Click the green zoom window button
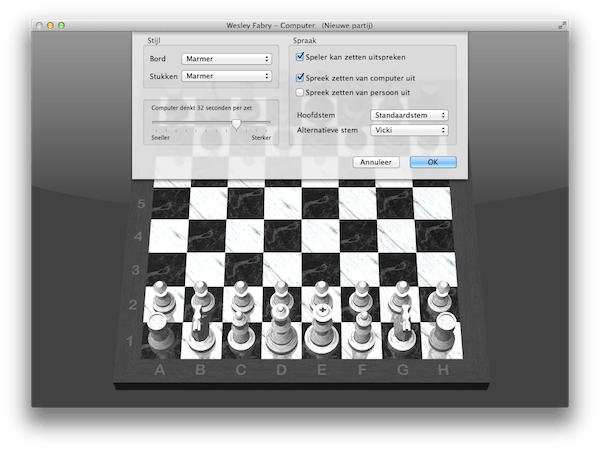Viewport: 600px width, 451px height. (61, 26)
